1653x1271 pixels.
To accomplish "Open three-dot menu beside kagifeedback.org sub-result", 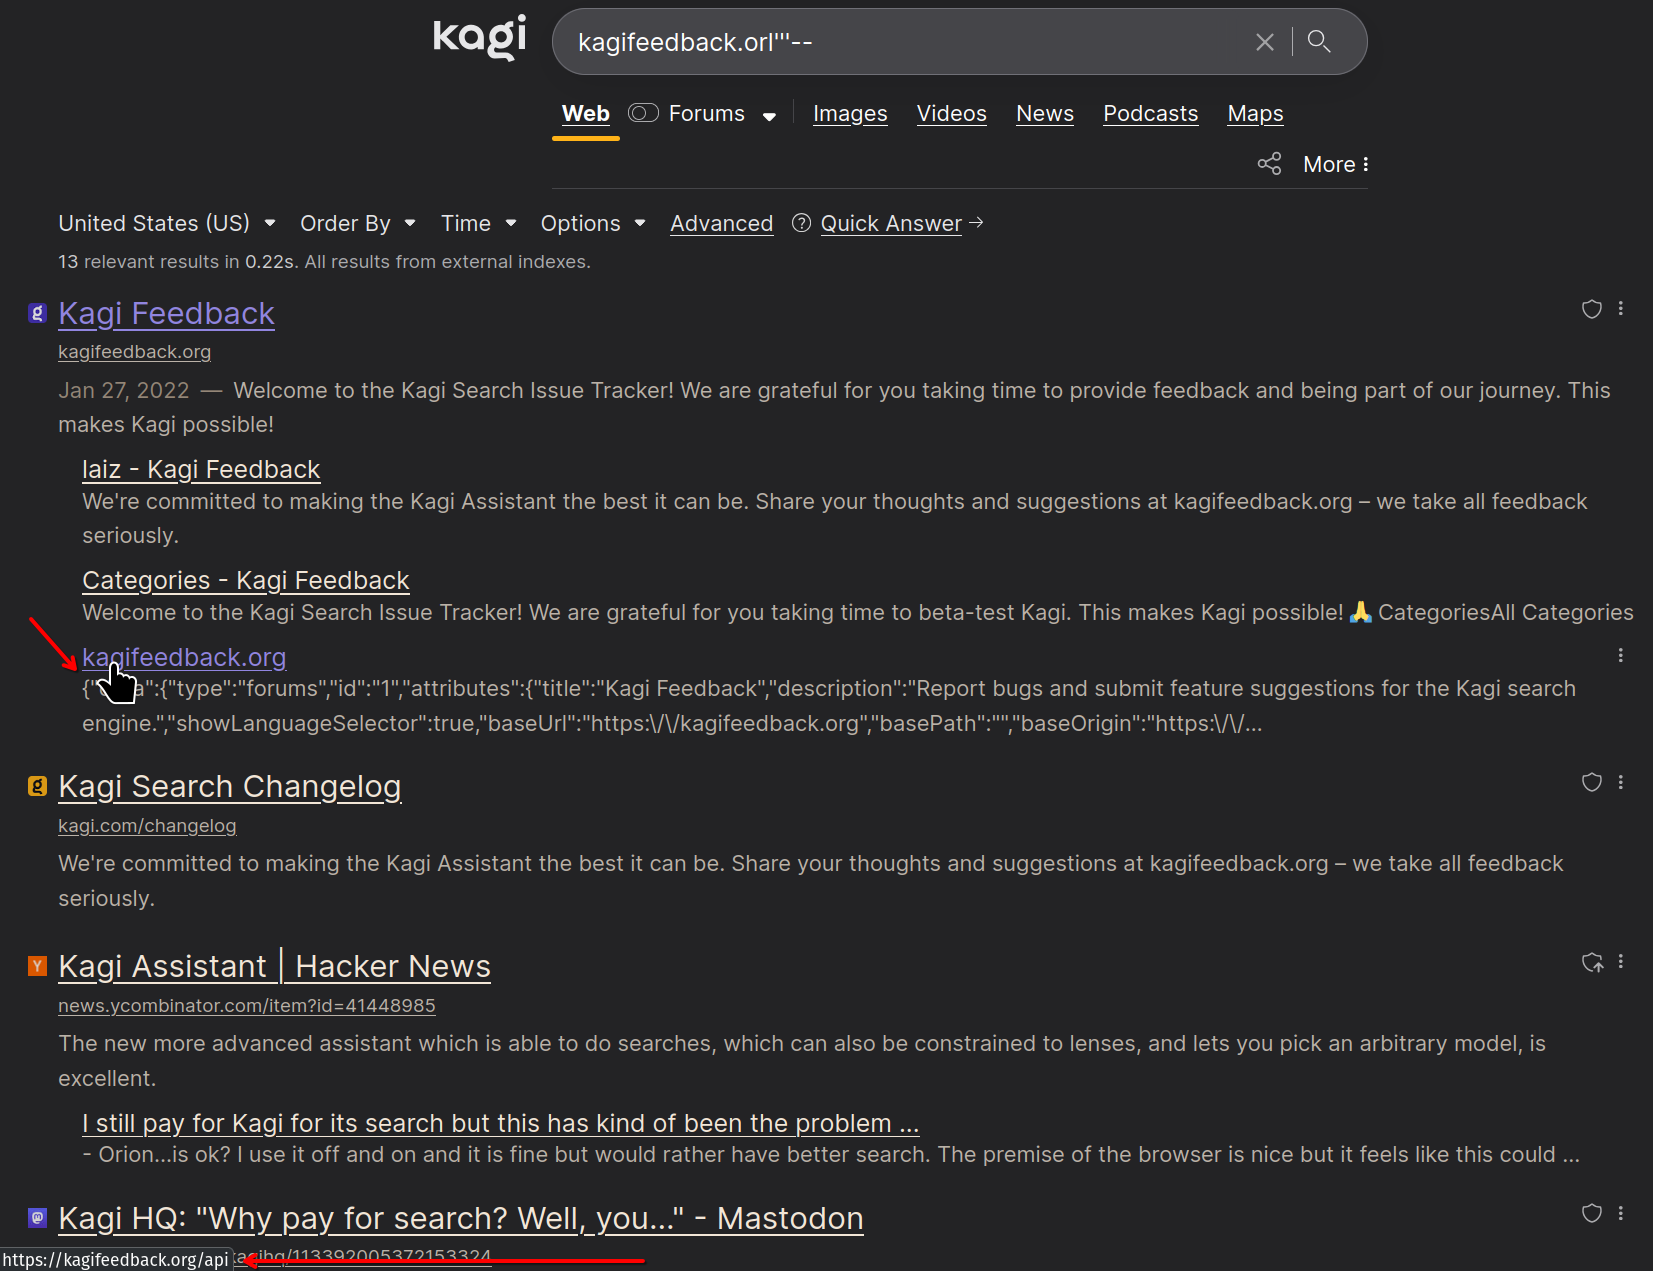I will [1620, 656].
